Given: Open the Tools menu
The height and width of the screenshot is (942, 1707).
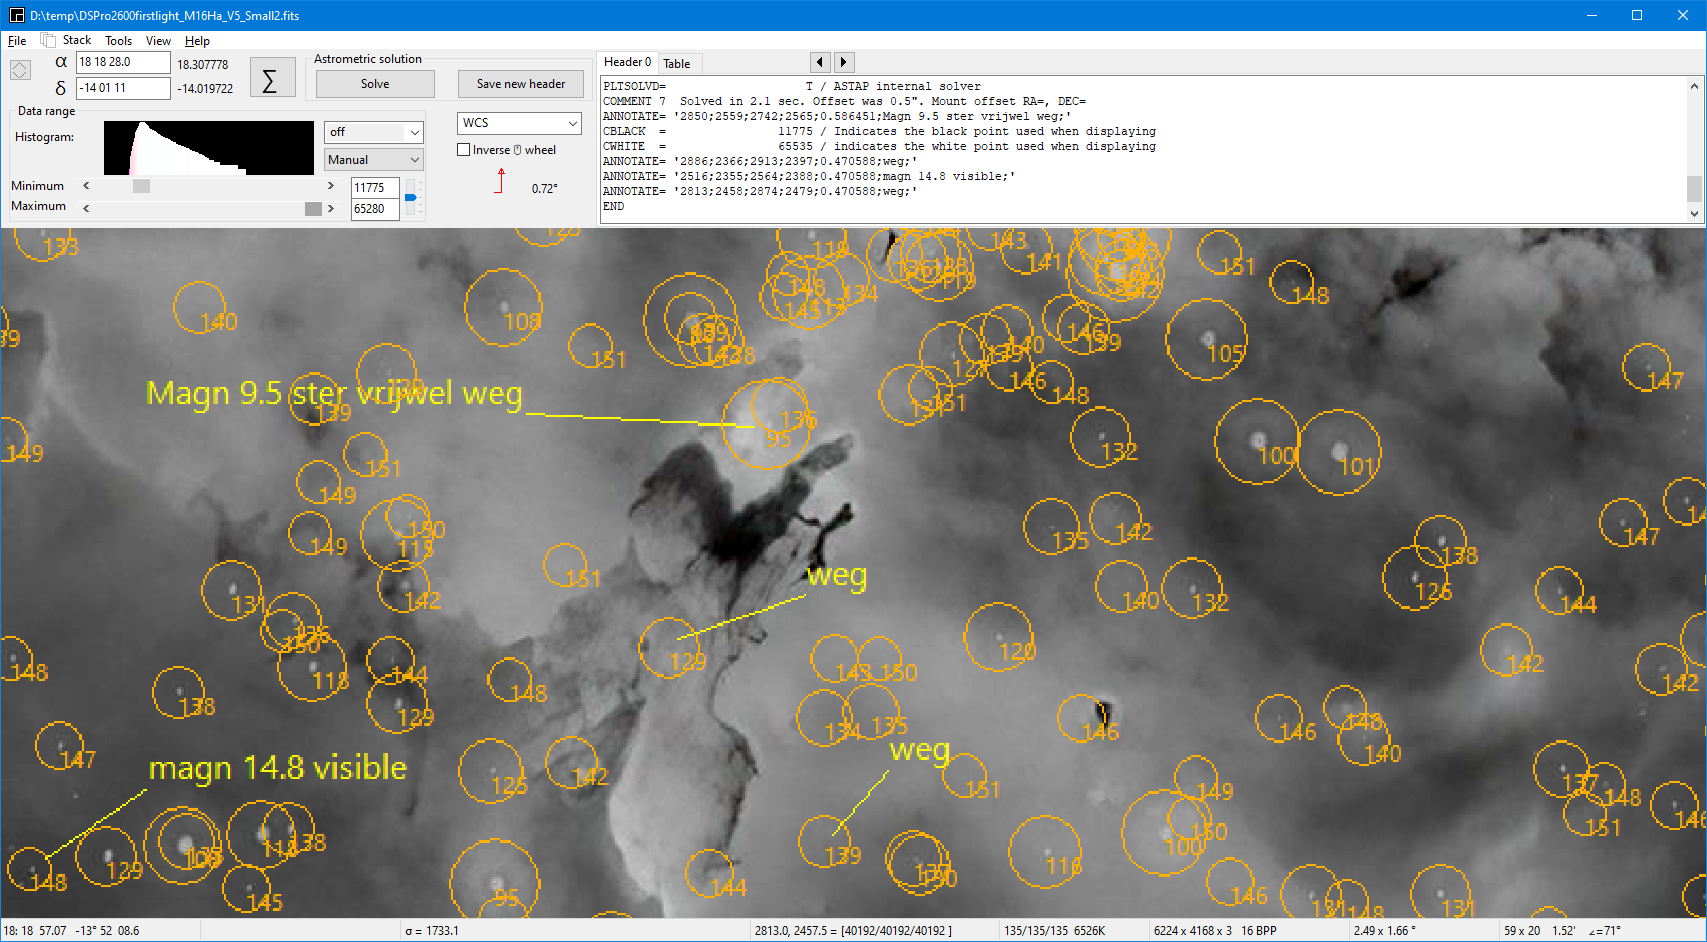Looking at the screenshot, I should (x=118, y=41).
